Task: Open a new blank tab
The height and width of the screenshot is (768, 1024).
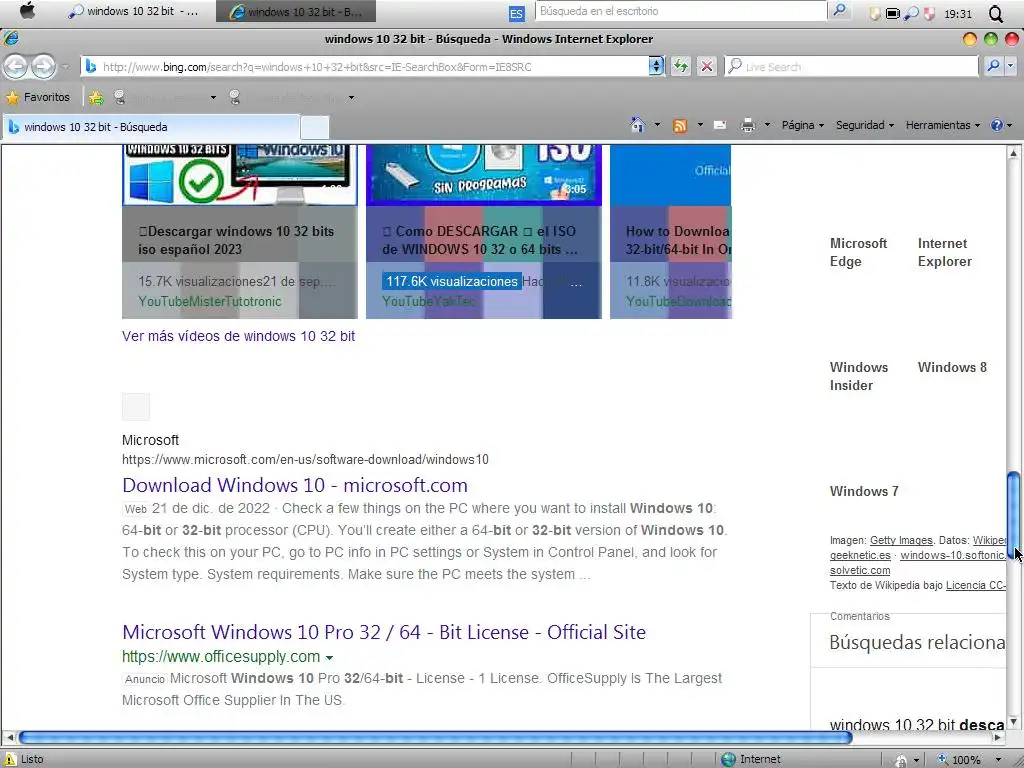Action: click(314, 127)
